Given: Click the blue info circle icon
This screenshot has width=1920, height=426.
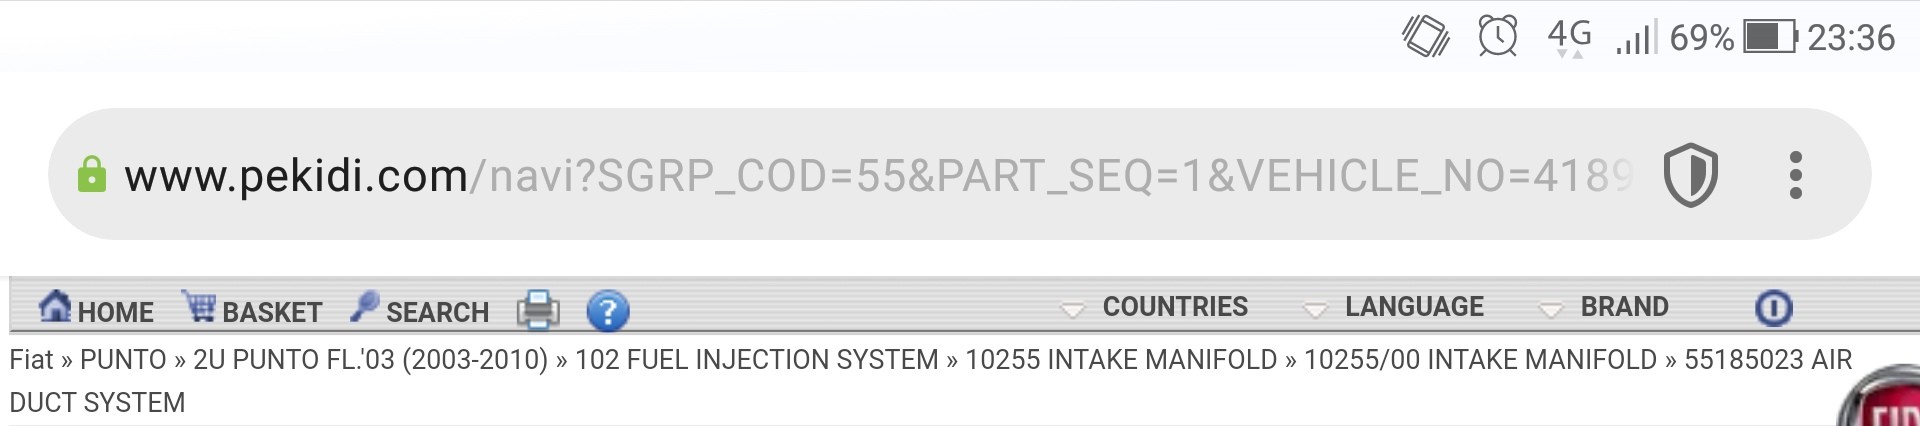Looking at the screenshot, I should pyautogui.click(x=1774, y=308).
